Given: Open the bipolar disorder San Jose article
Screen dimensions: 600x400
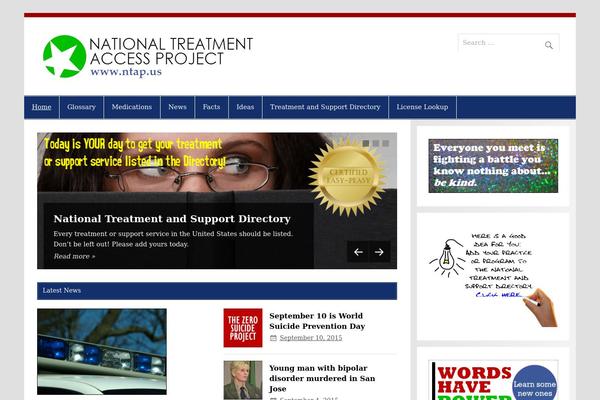Looking at the screenshot, I should point(322,378).
